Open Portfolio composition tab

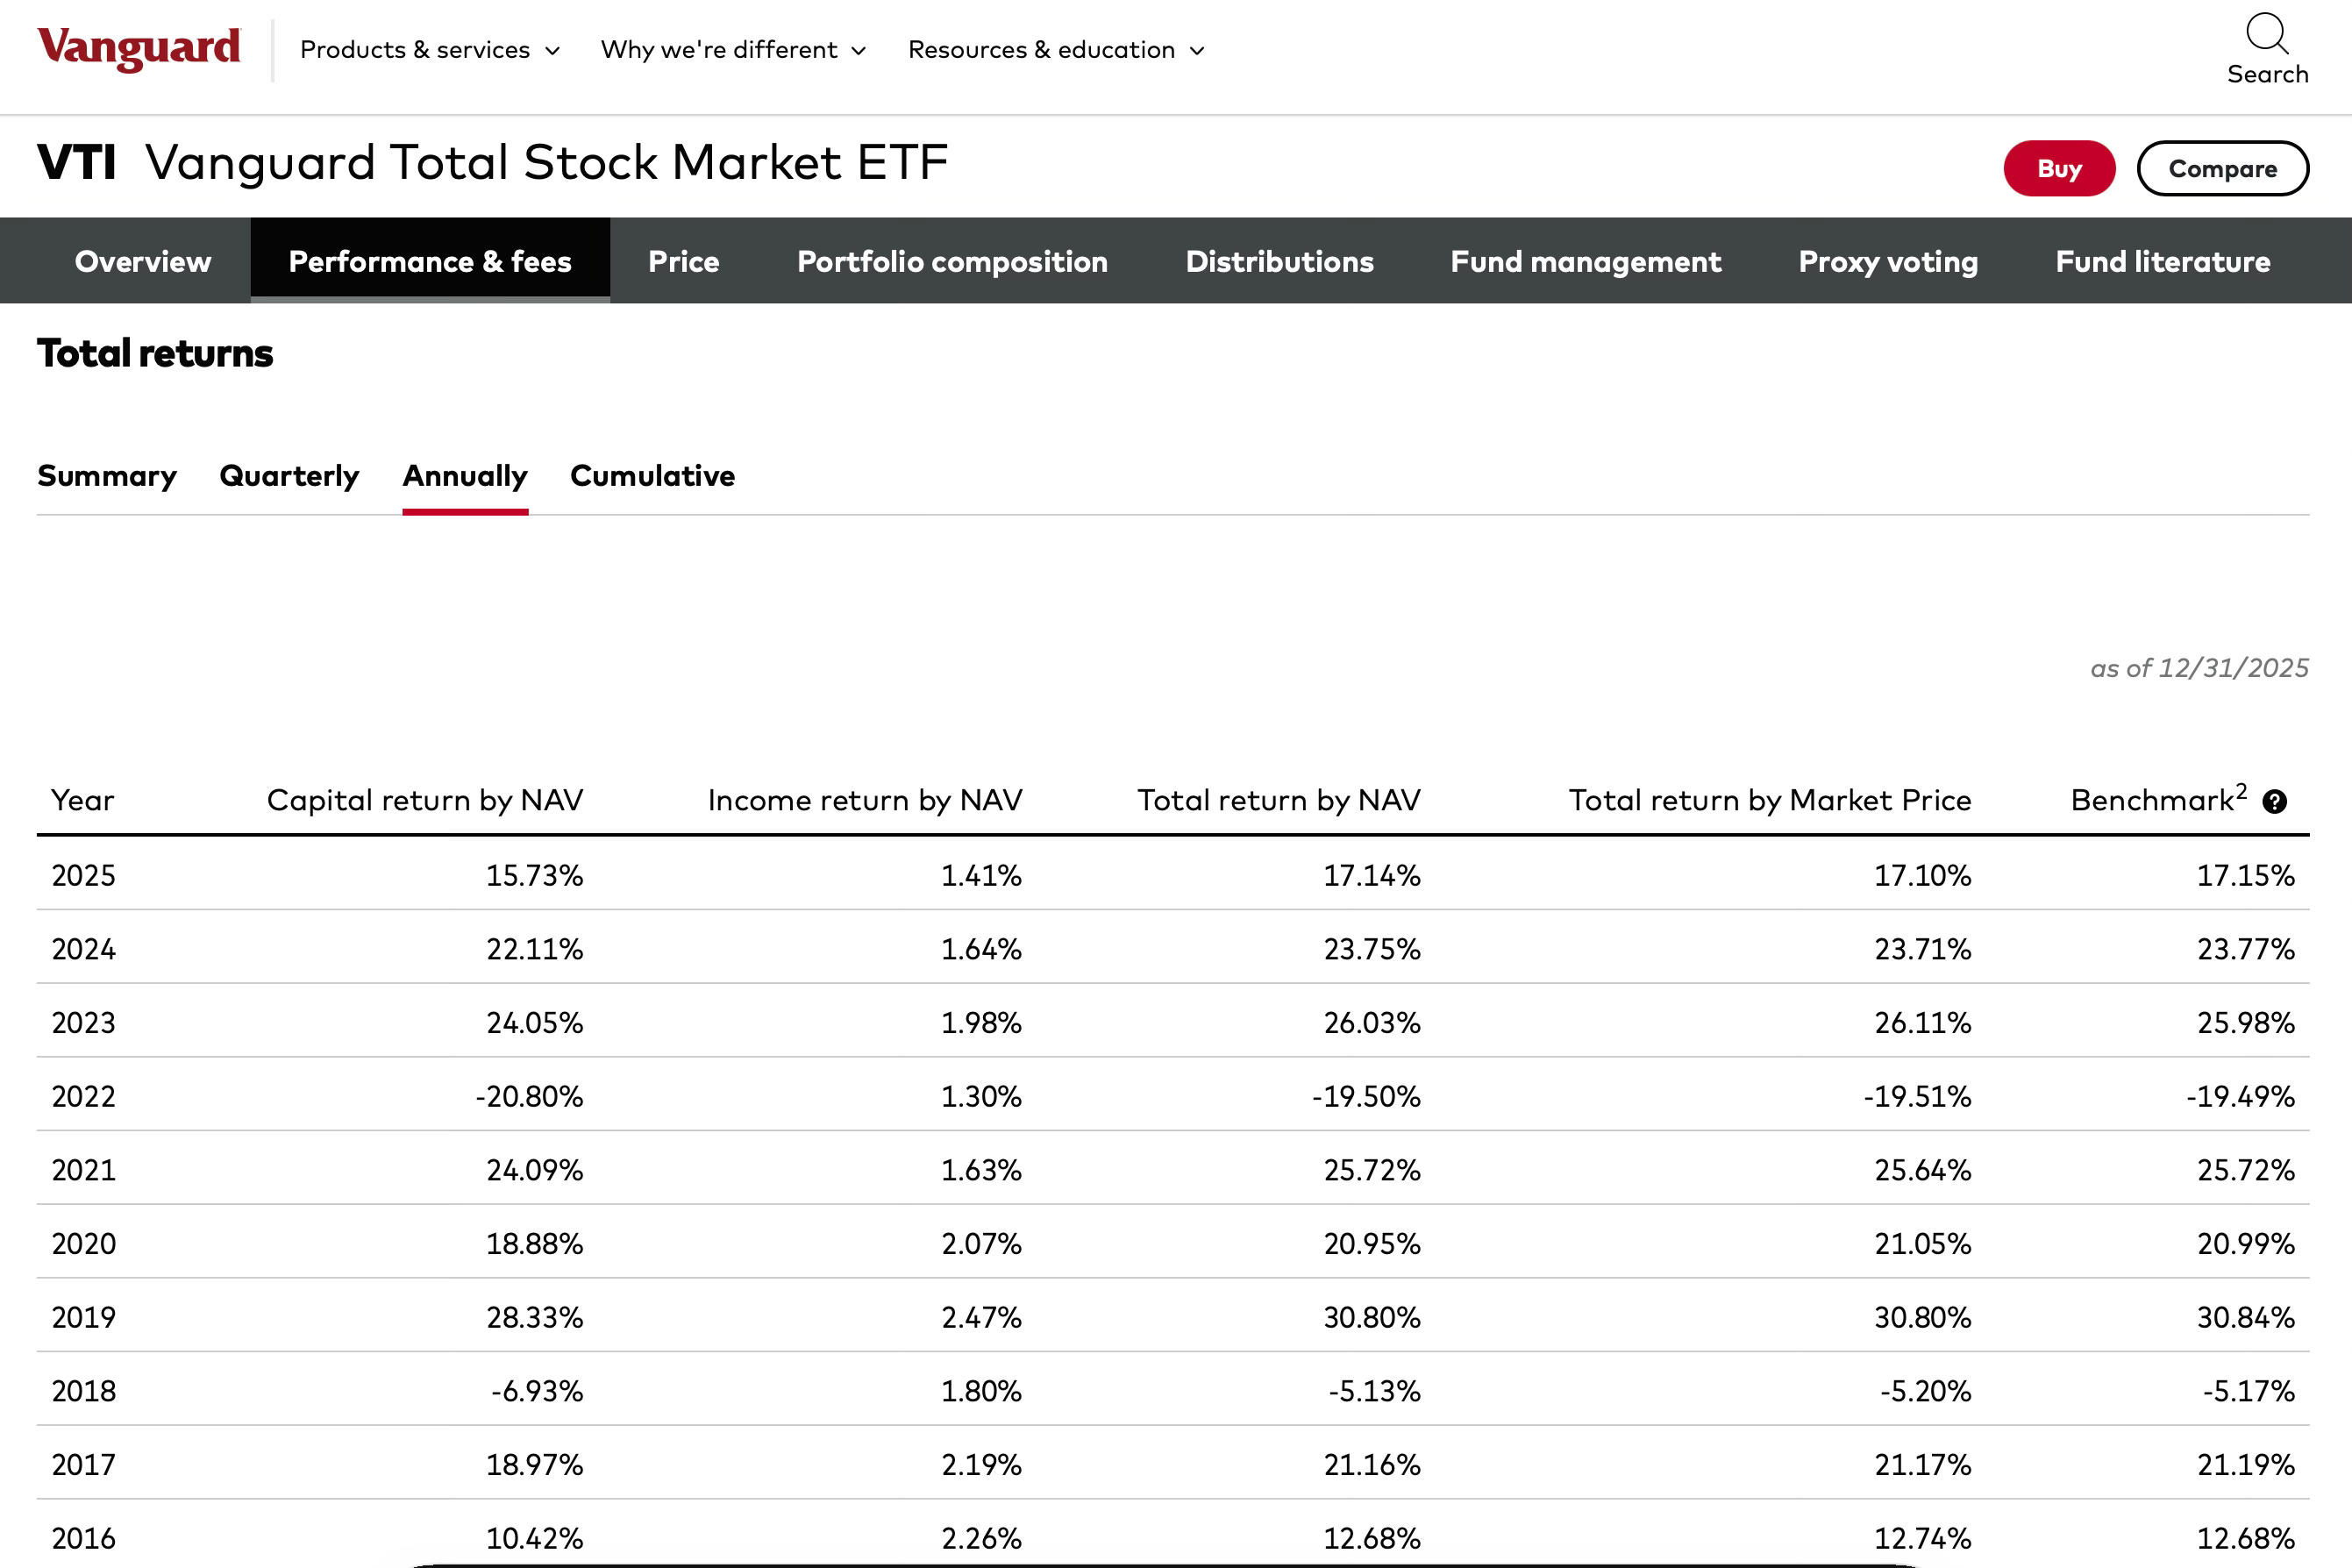click(x=952, y=261)
